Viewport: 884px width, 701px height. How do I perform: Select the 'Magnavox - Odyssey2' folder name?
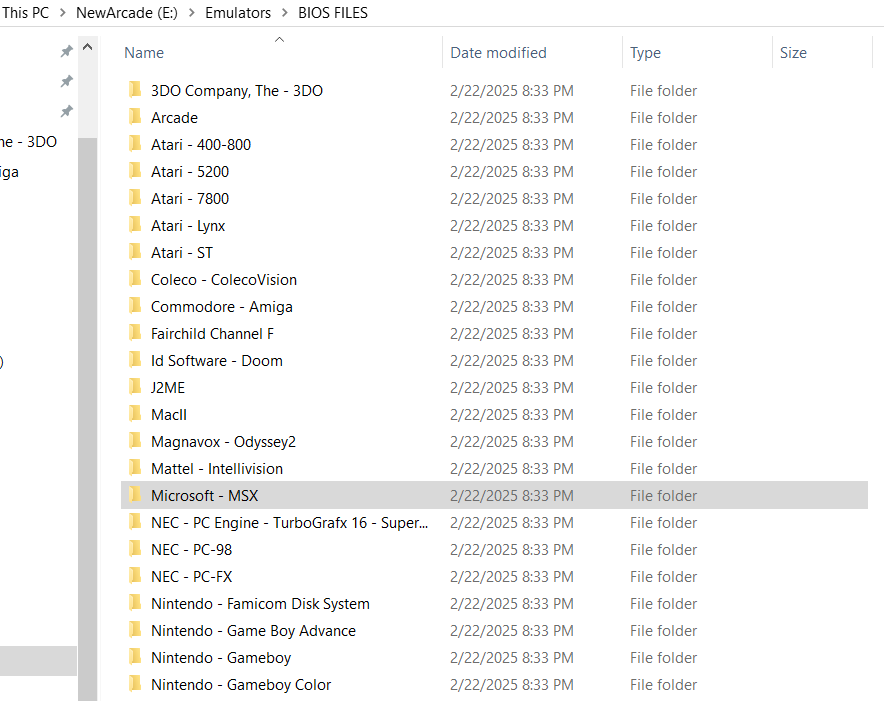pos(223,442)
